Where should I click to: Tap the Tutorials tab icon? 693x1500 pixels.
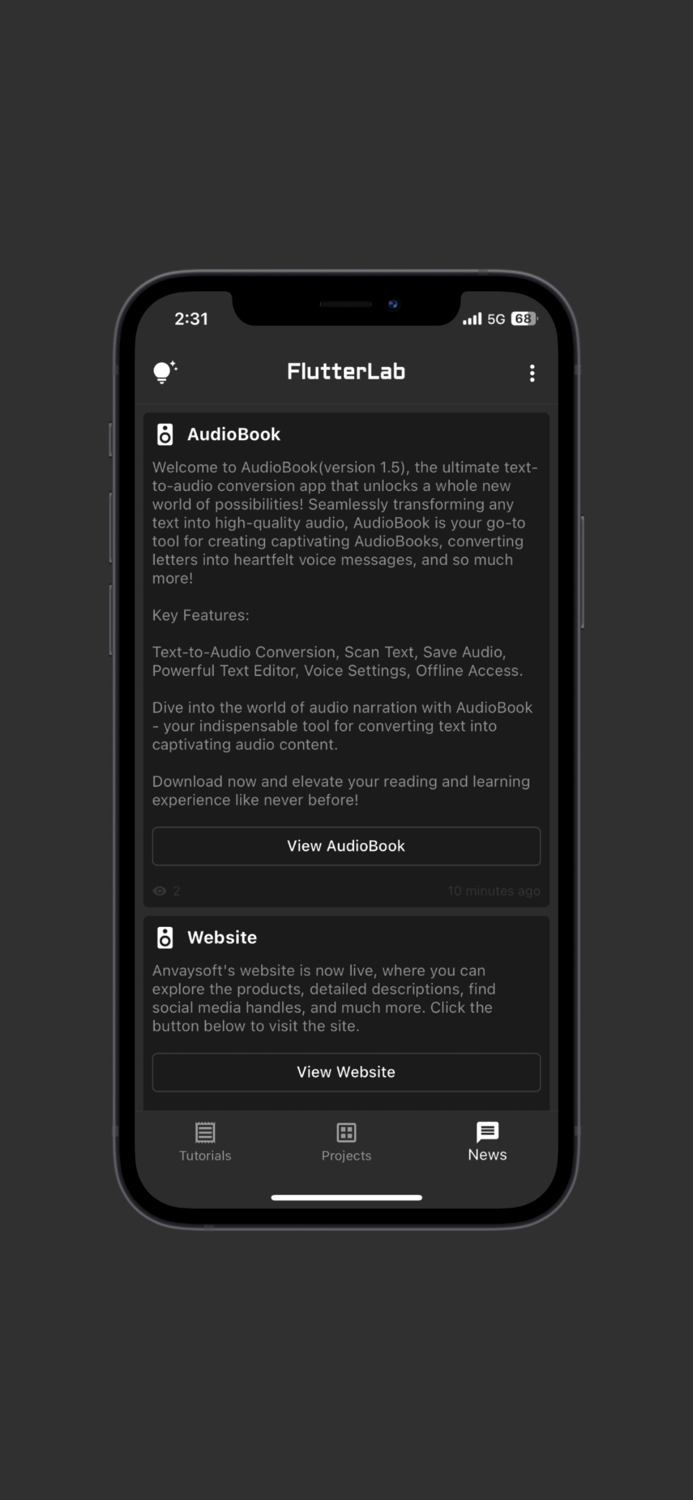[205, 1132]
